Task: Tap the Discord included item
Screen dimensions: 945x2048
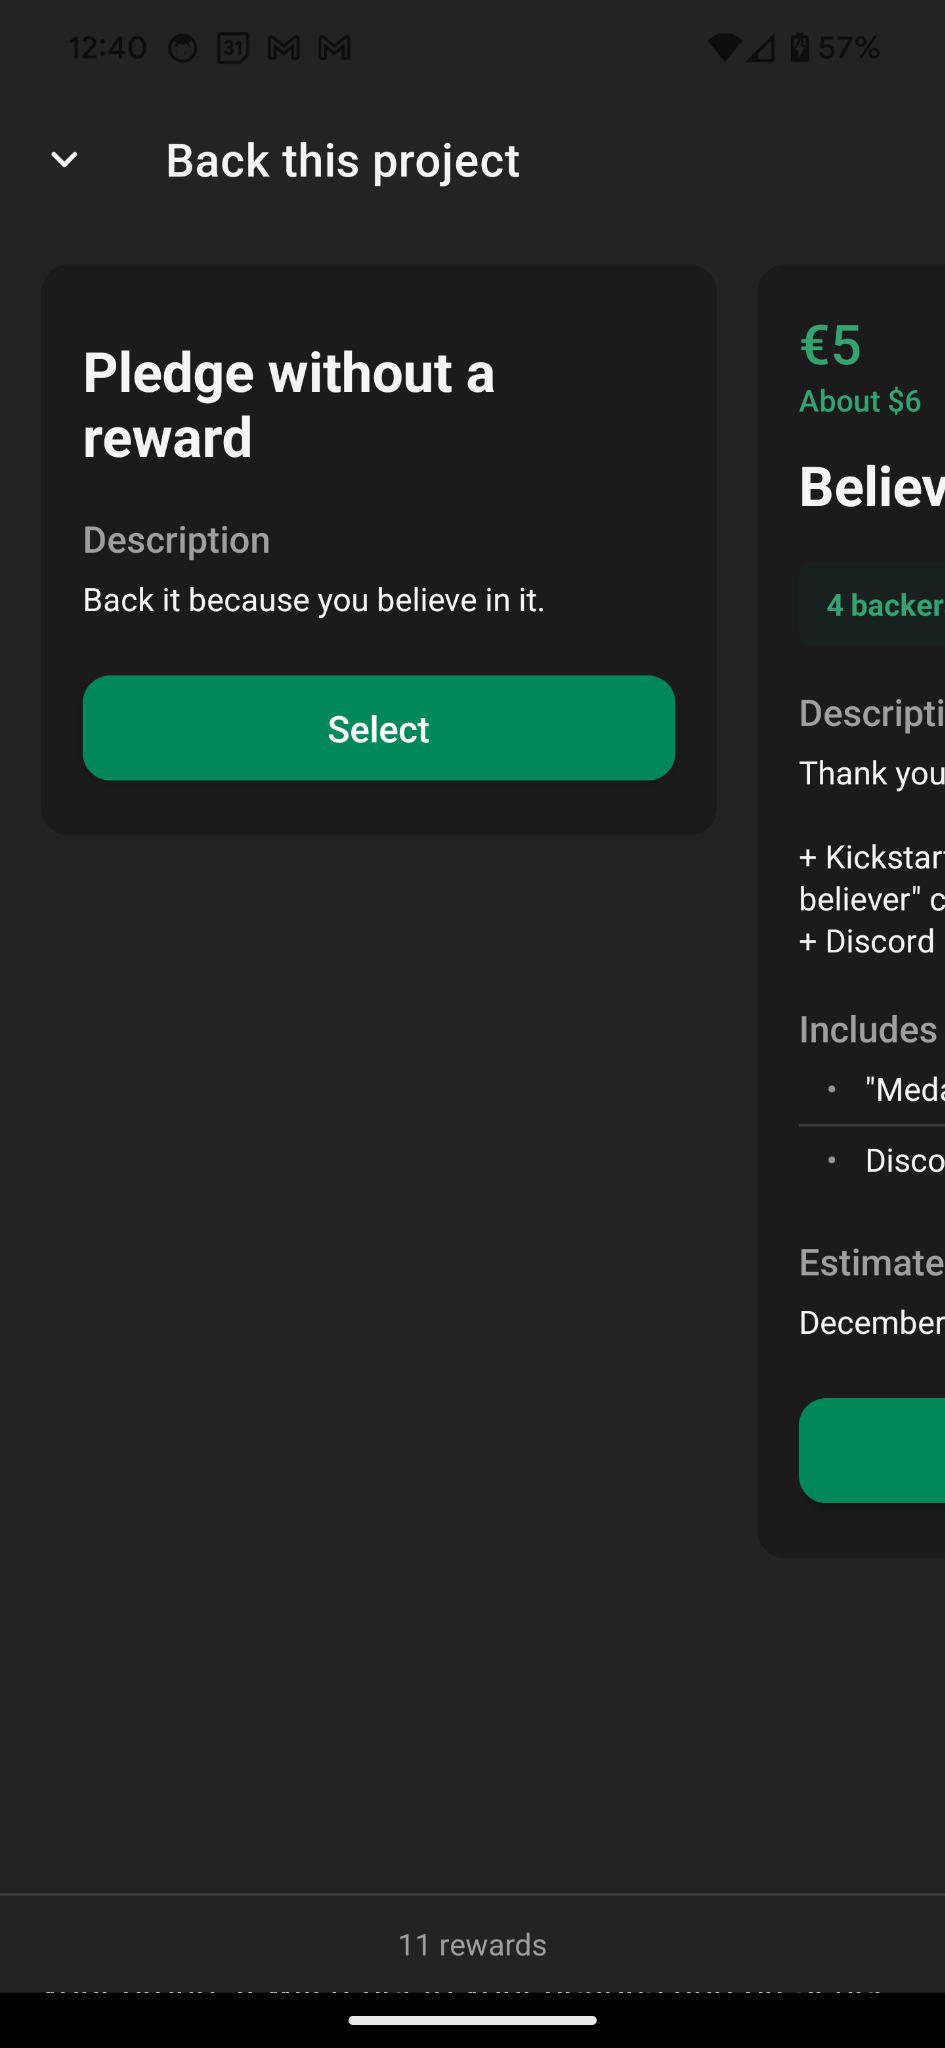Action: tap(904, 1160)
